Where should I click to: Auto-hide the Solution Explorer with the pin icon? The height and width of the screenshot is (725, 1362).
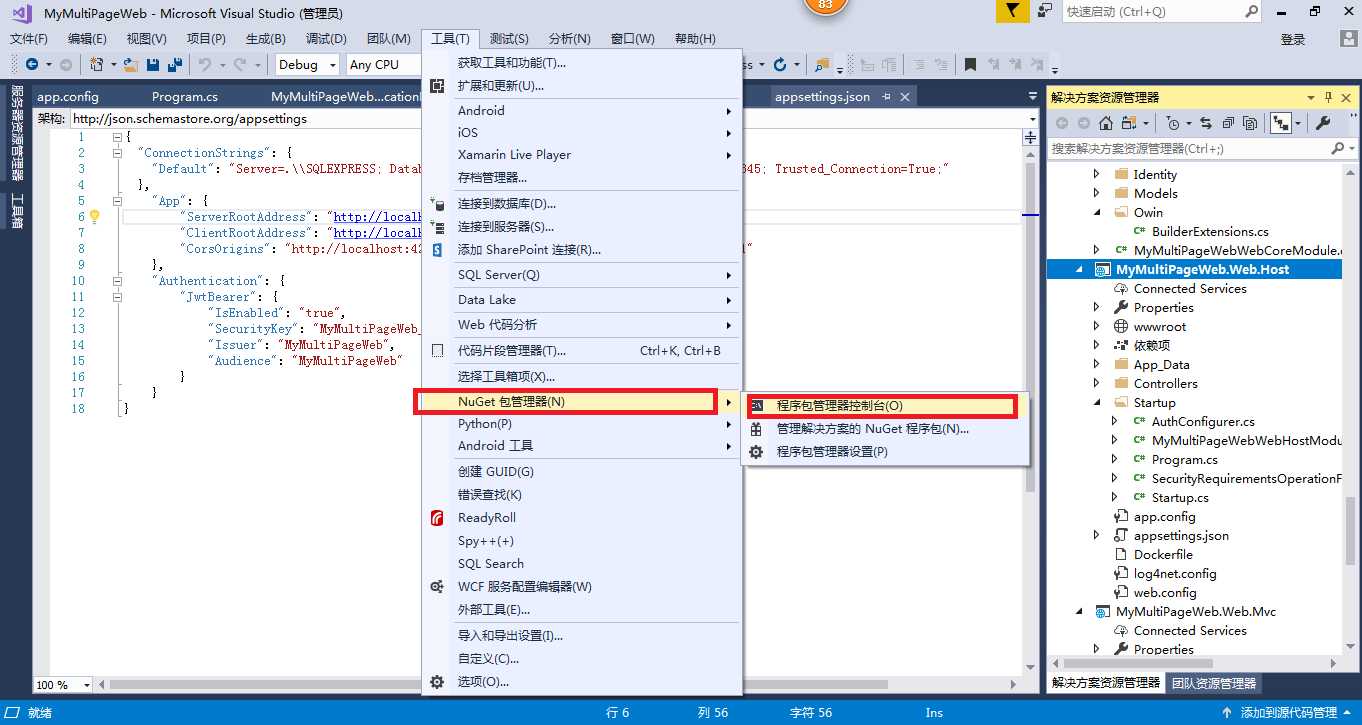point(1328,97)
